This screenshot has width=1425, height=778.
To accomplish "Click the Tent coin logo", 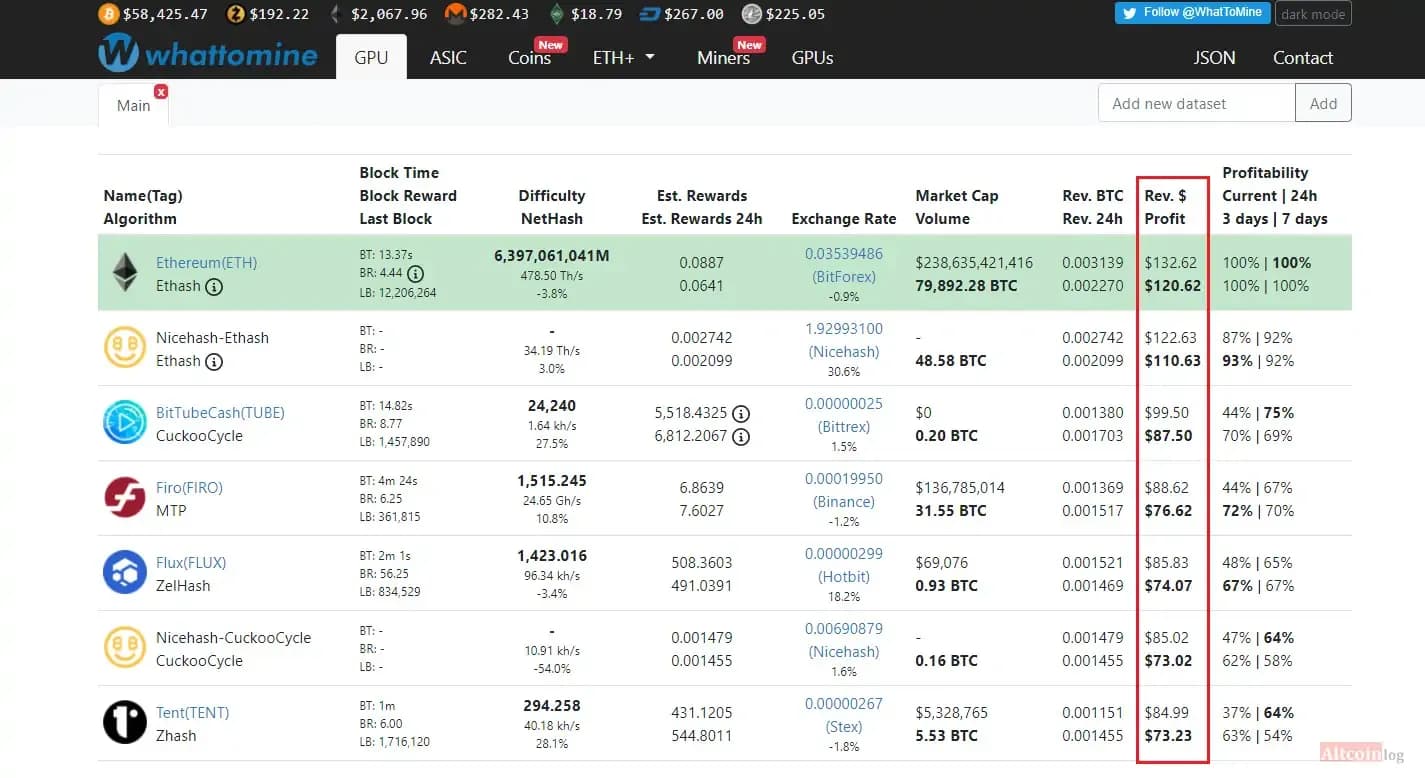I will pyautogui.click(x=125, y=723).
